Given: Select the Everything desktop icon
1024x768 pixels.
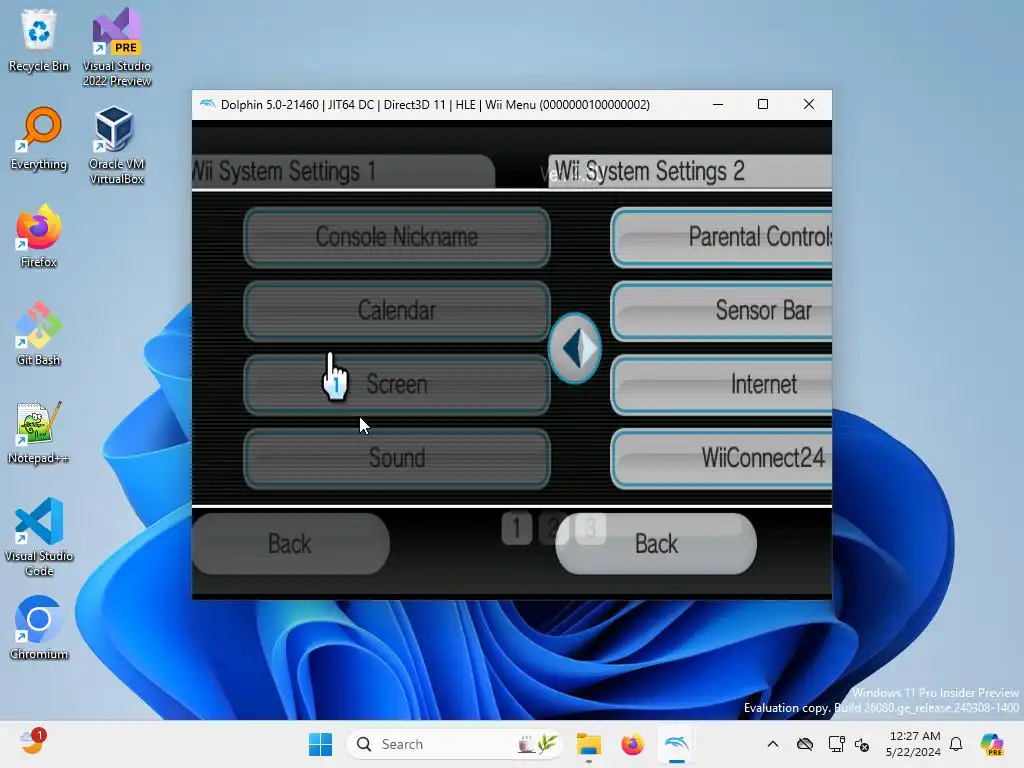Looking at the screenshot, I should click(39, 138).
